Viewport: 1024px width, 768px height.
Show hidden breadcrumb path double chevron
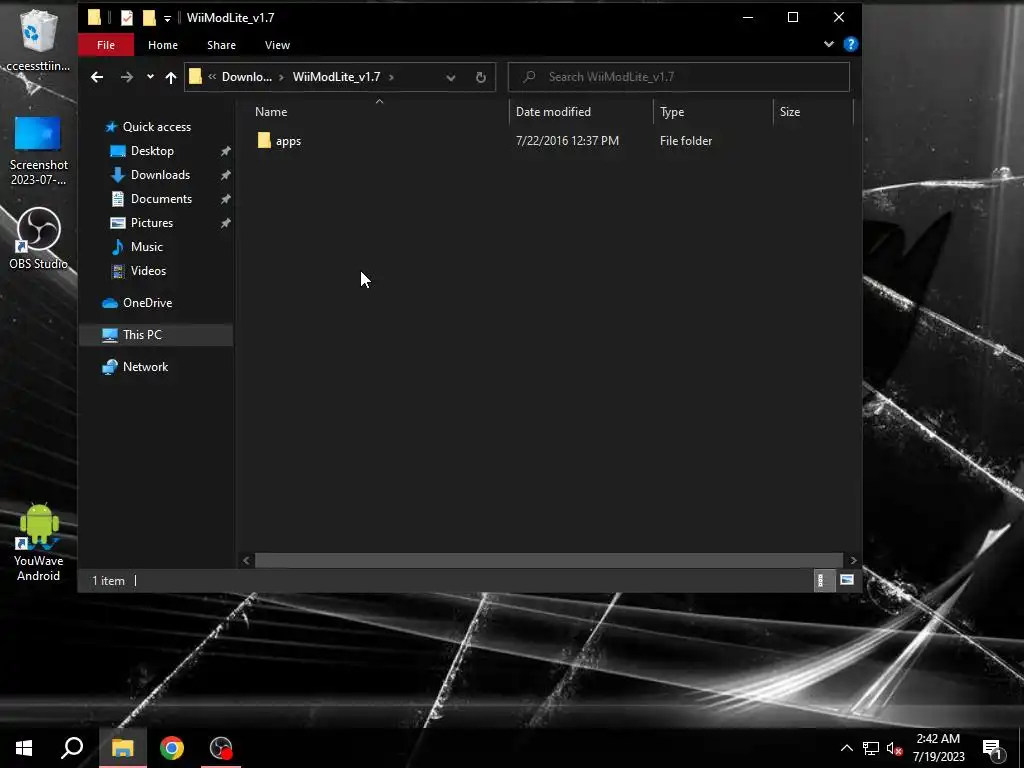(x=212, y=77)
